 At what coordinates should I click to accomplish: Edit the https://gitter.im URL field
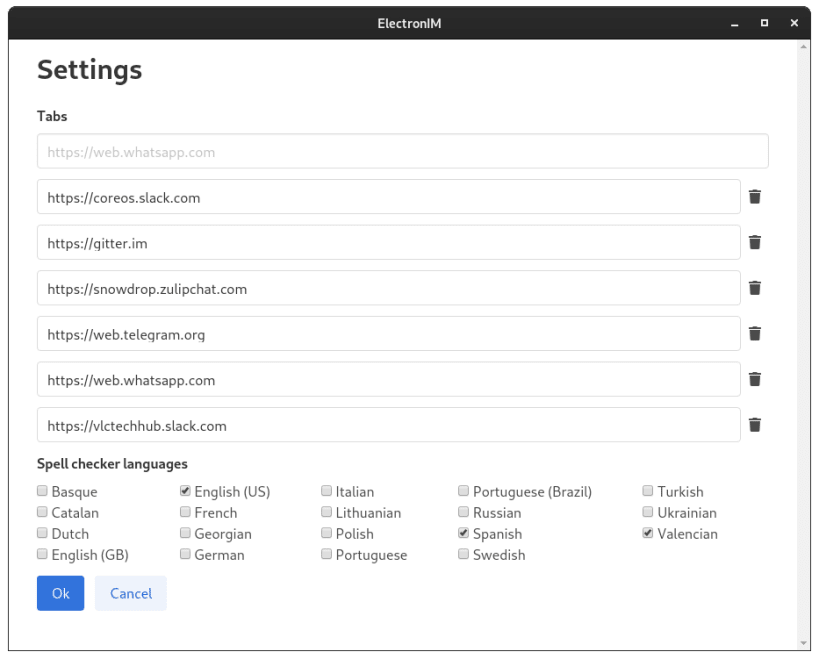[x=389, y=242]
